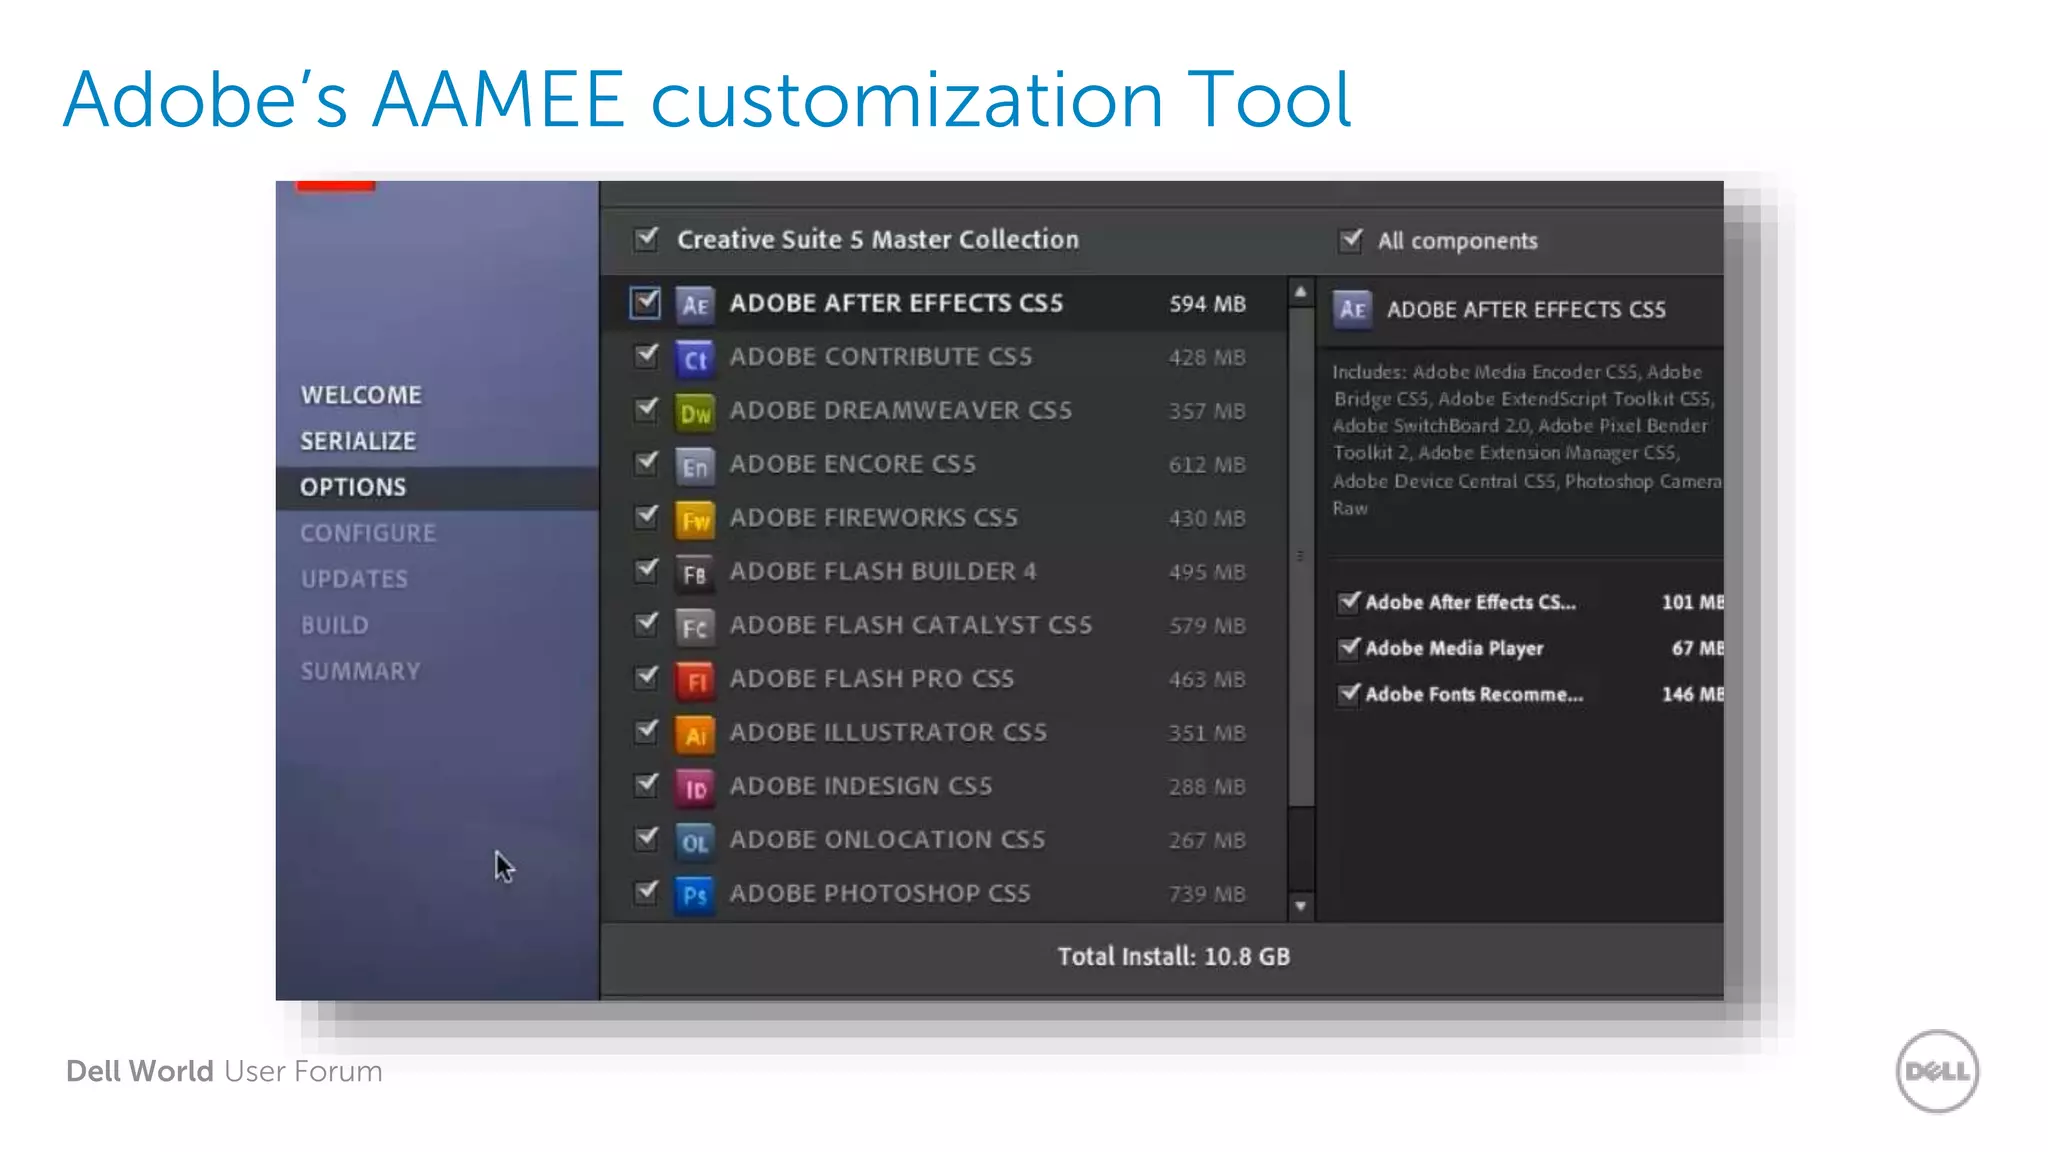
Task: Uncheck Adobe InDesign CS5 checkbox
Action: (647, 785)
